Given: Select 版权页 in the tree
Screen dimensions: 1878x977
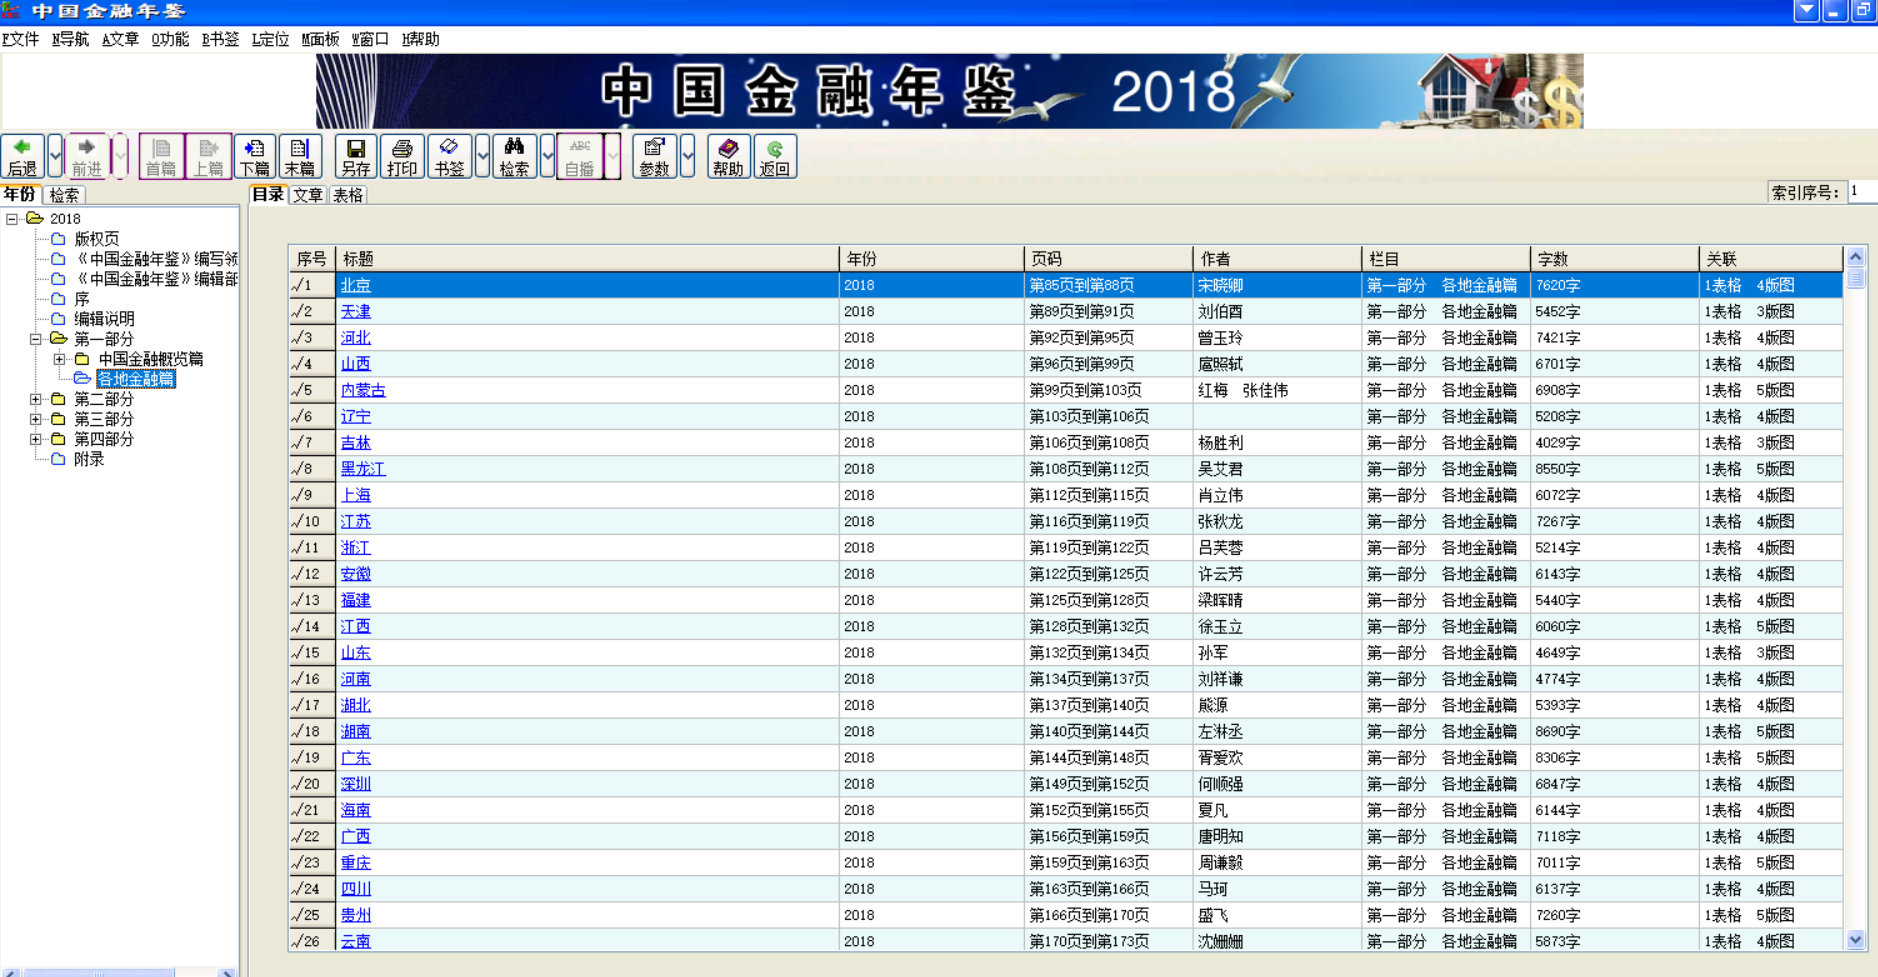Looking at the screenshot, I should pos(97,239).
